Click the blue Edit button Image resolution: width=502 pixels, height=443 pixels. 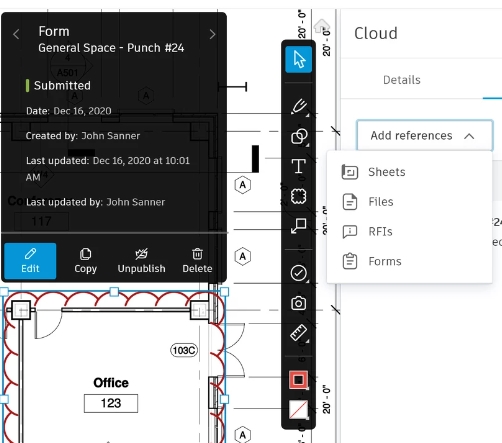point(30,261)
